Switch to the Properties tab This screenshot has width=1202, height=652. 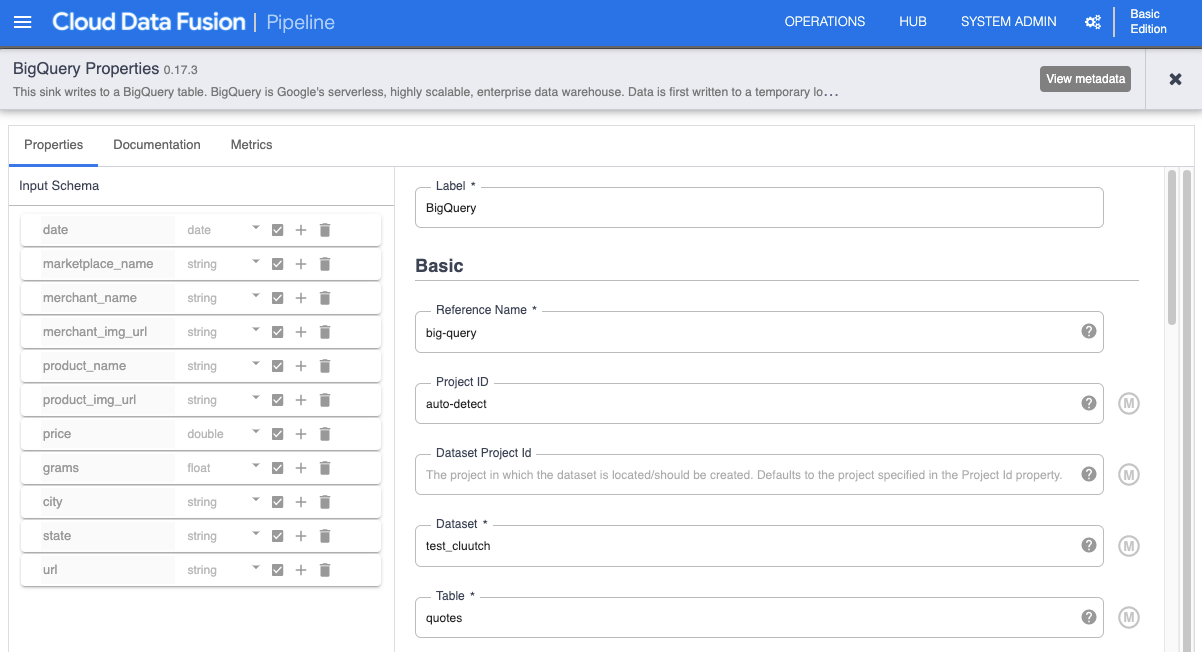pyautogui.click(x=53, y=145)
